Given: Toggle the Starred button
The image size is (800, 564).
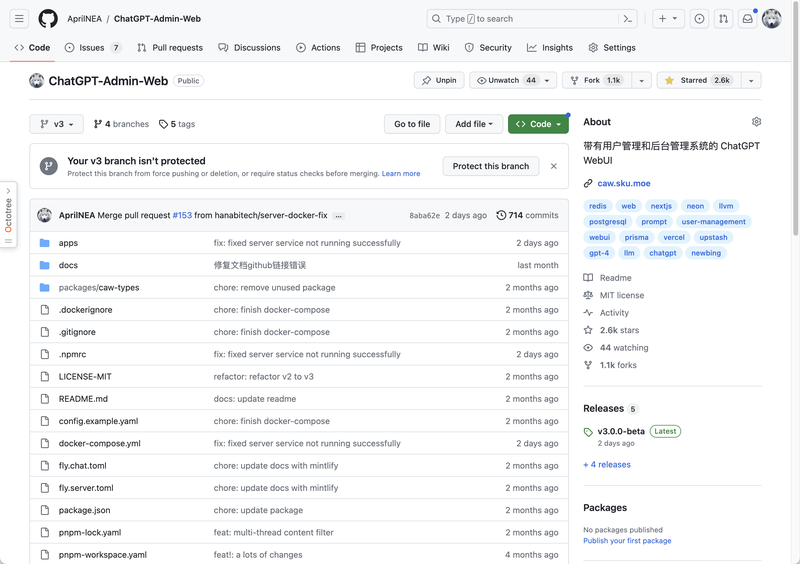Looking at the screenshot, I should click(699, 81).
